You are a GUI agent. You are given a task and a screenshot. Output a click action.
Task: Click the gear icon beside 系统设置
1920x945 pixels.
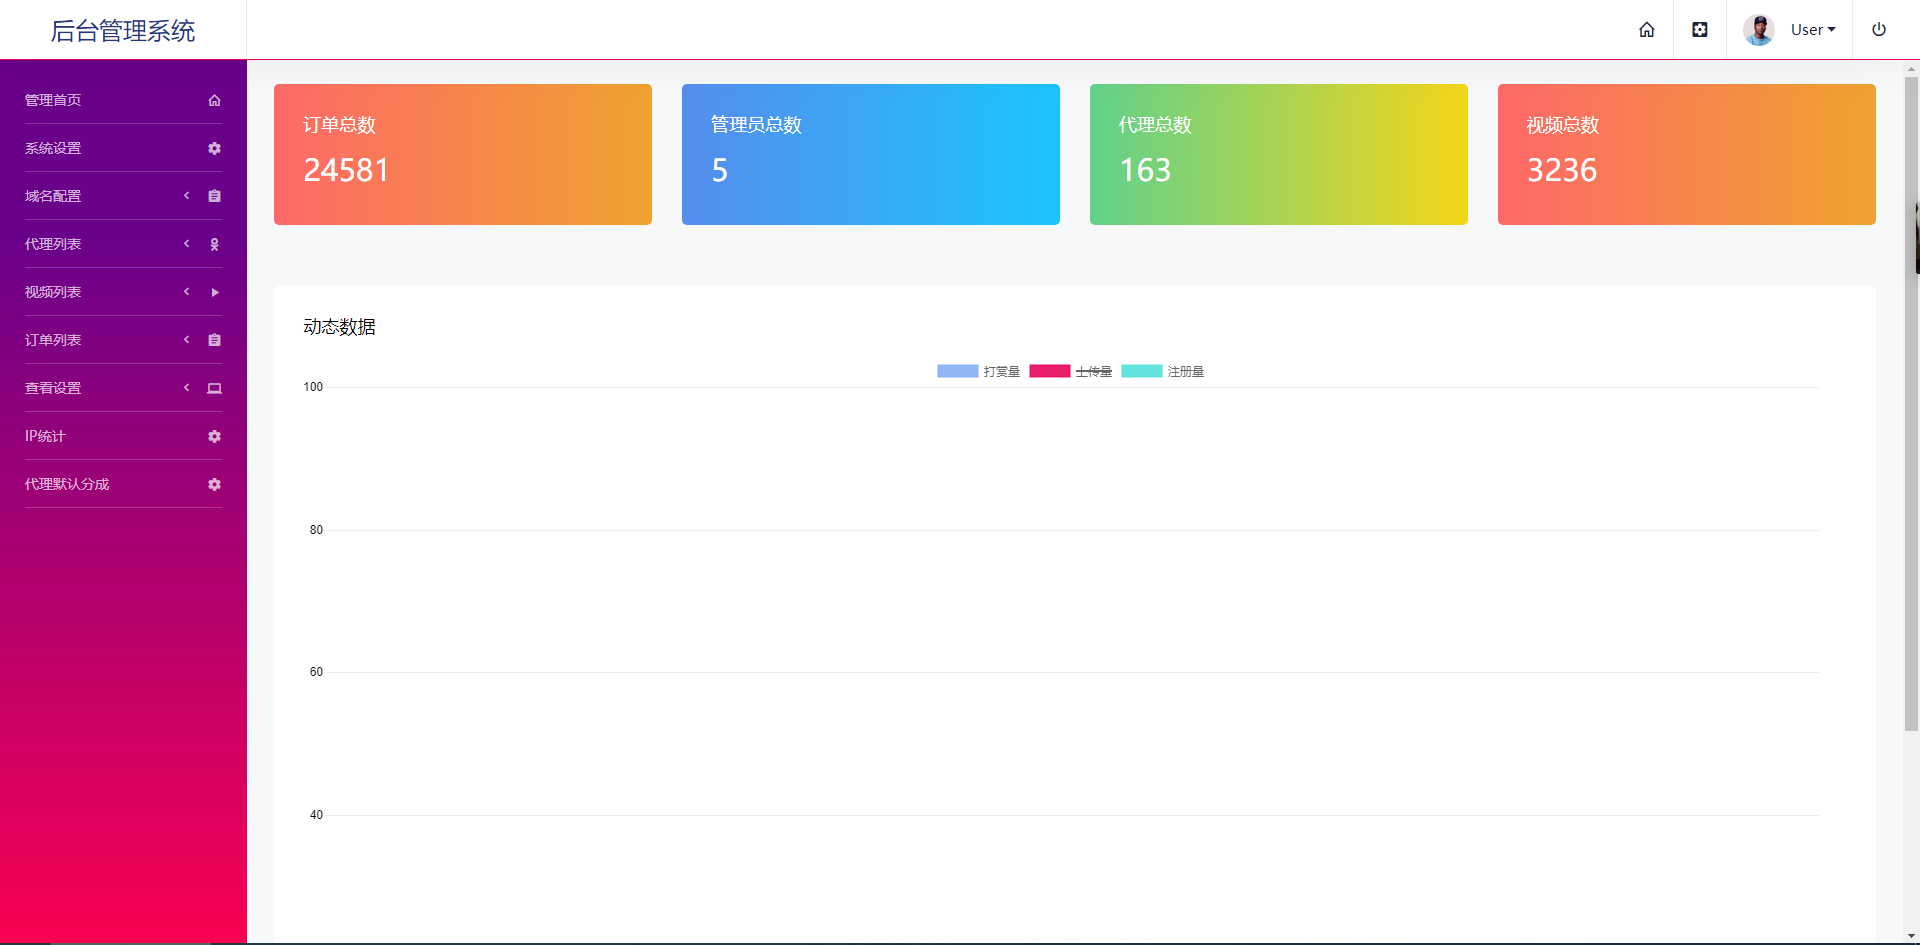click(x=214, y=148)
